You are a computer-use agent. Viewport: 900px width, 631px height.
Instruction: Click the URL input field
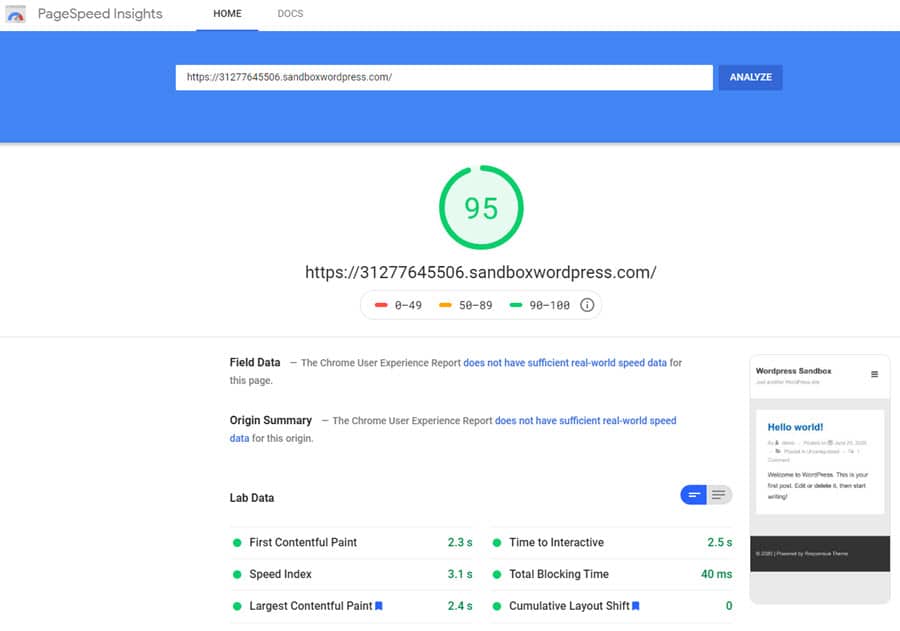click(444, 77)
